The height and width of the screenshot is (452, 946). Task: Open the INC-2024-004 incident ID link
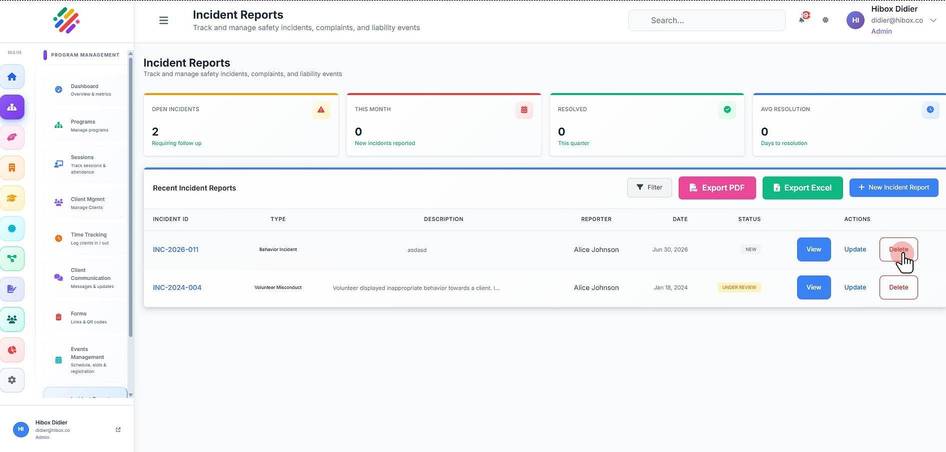coord(177,287)
